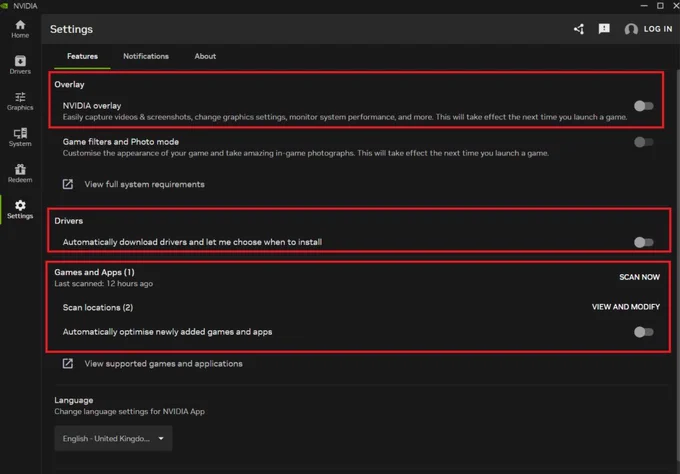Click the user avatar icon

click(631, 29)
